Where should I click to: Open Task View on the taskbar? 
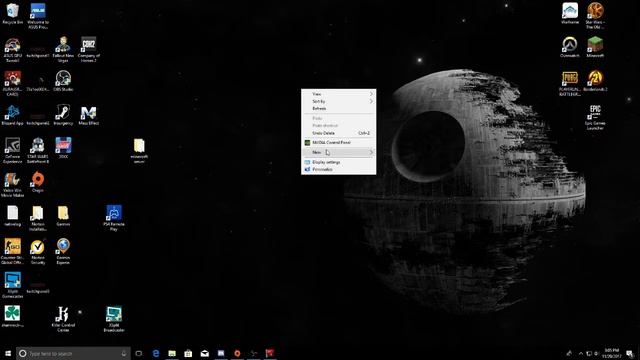pyautogui.click(x=139, y=353)
